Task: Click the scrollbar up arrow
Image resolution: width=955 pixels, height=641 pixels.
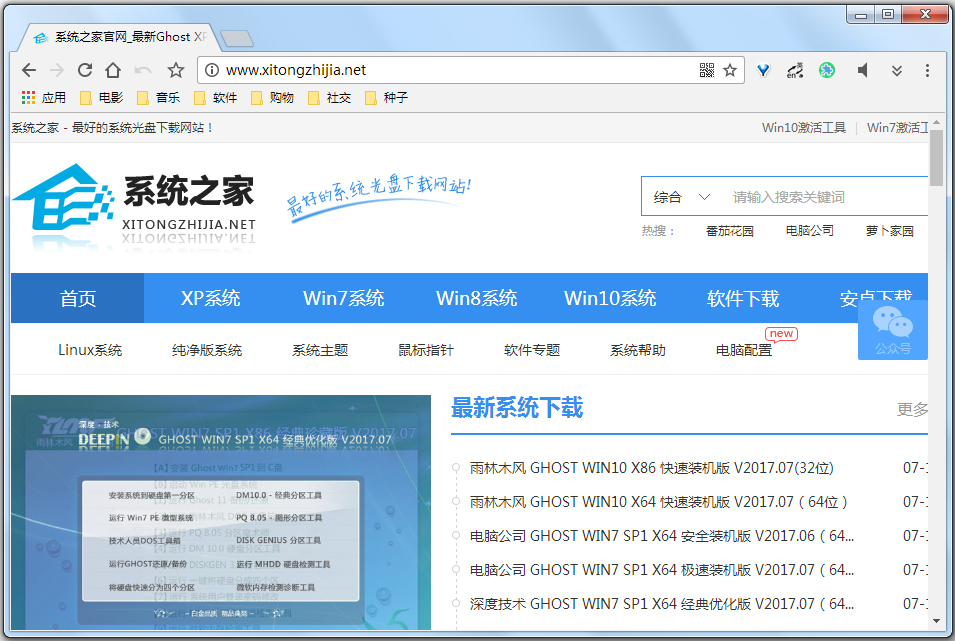Action: pyautogui.click(x=936, y=121)
